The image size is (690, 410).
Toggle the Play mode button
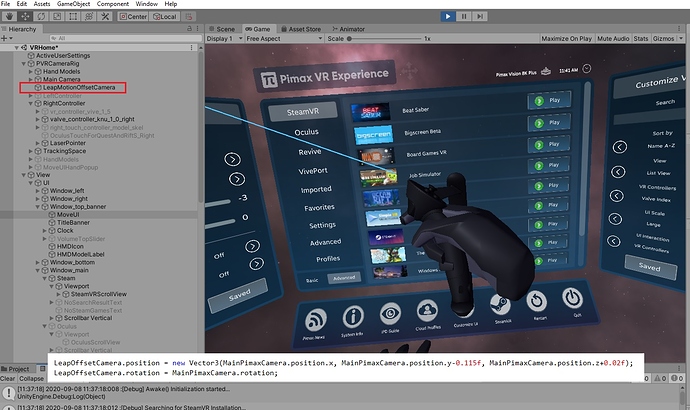pos(448,16)
